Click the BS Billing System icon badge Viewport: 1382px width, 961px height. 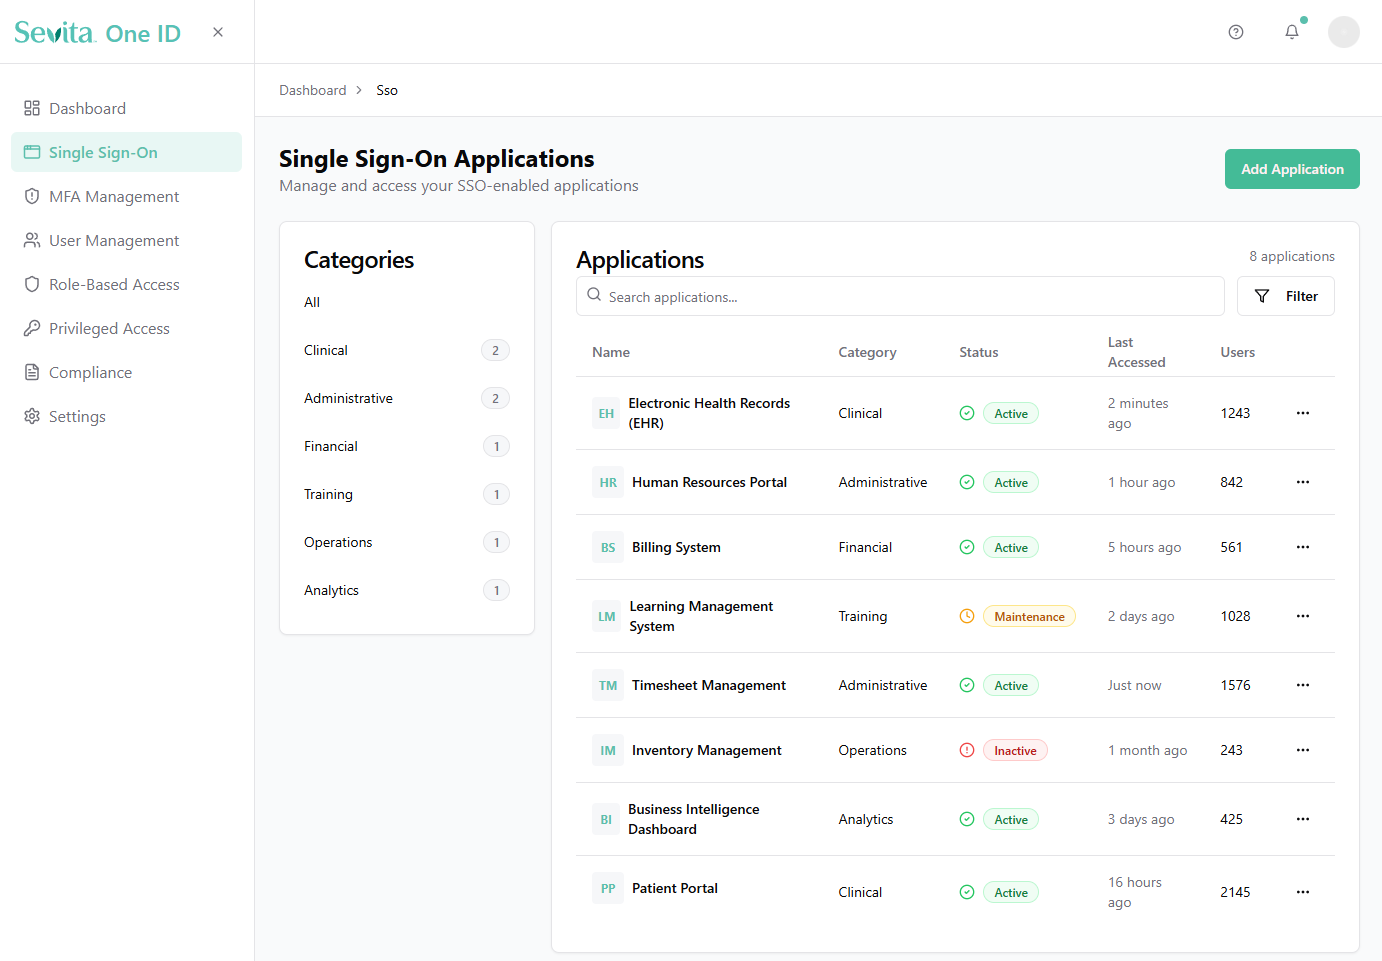coord(608,547)
